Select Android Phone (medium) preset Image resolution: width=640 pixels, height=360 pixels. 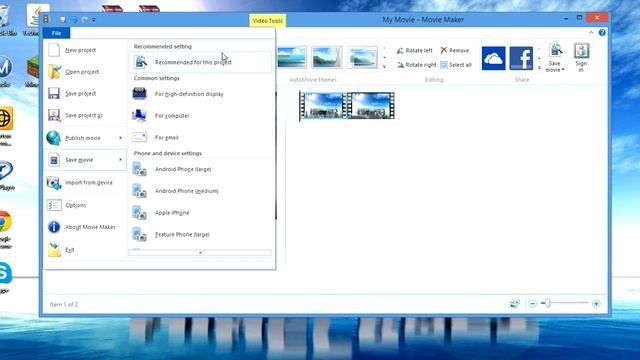[200, 191]
